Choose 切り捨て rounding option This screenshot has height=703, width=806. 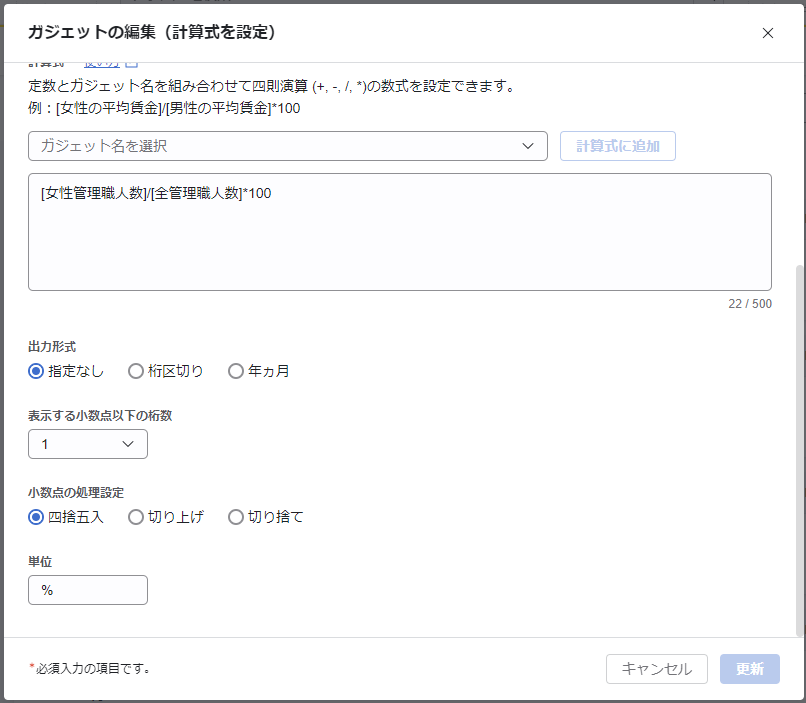click(x=236, y=517)
